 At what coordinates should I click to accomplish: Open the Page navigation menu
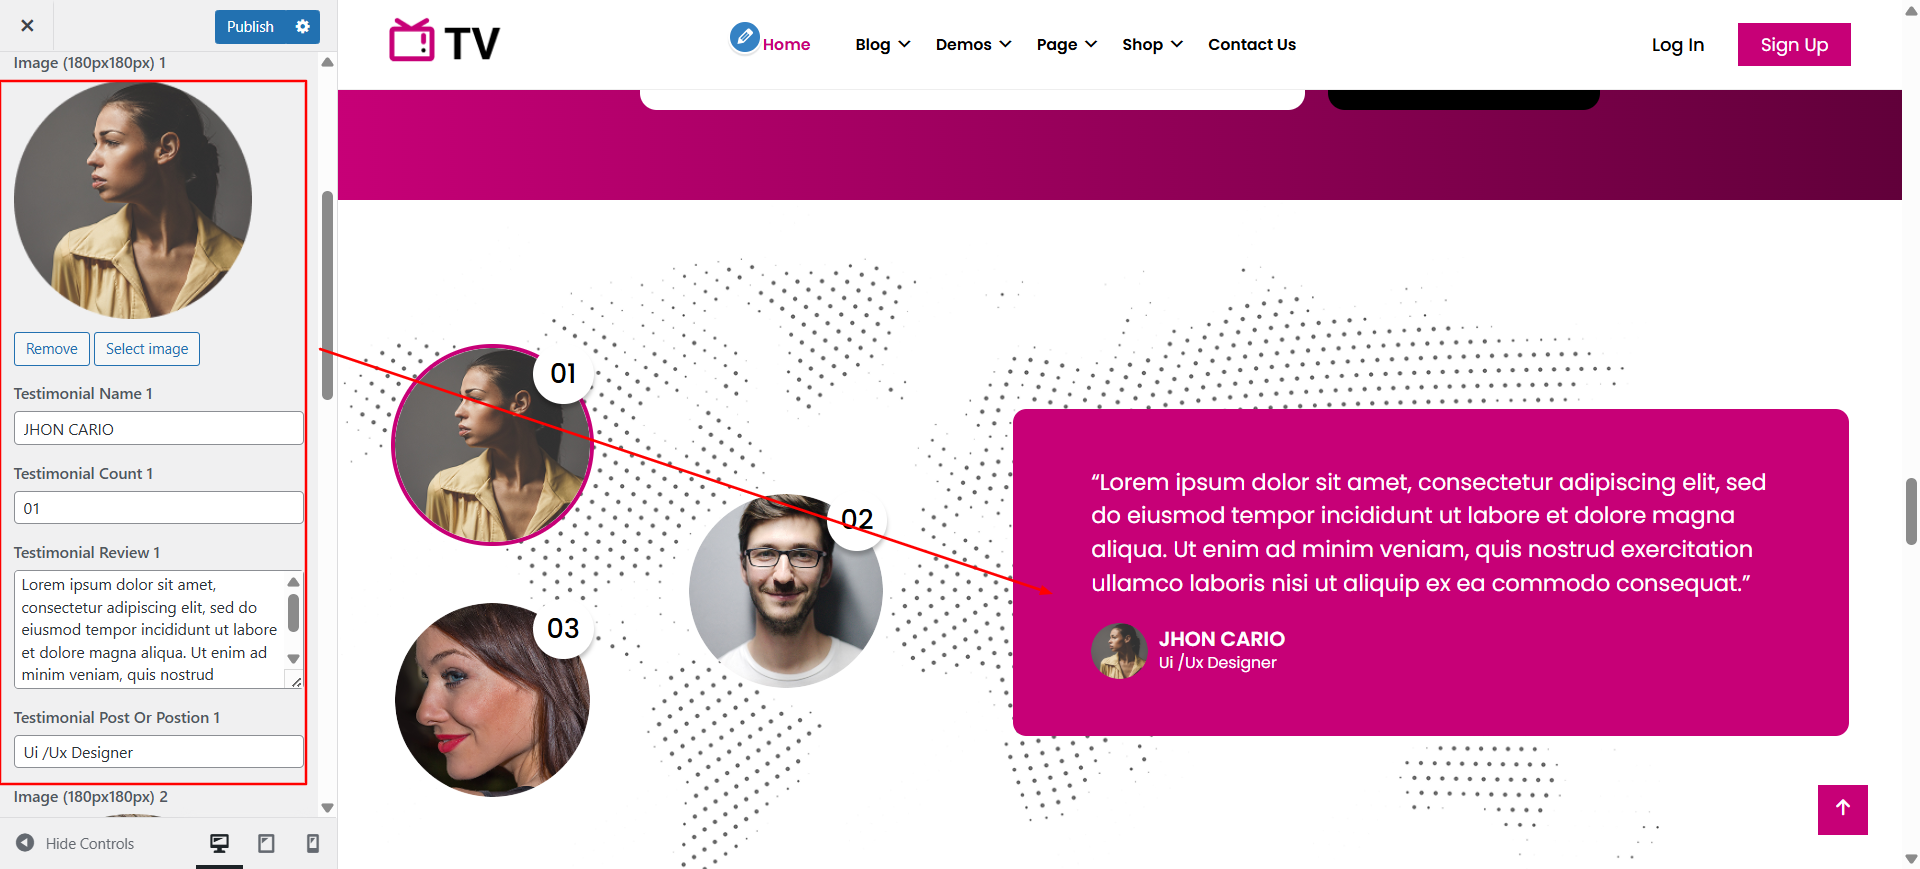(1067, 44)
